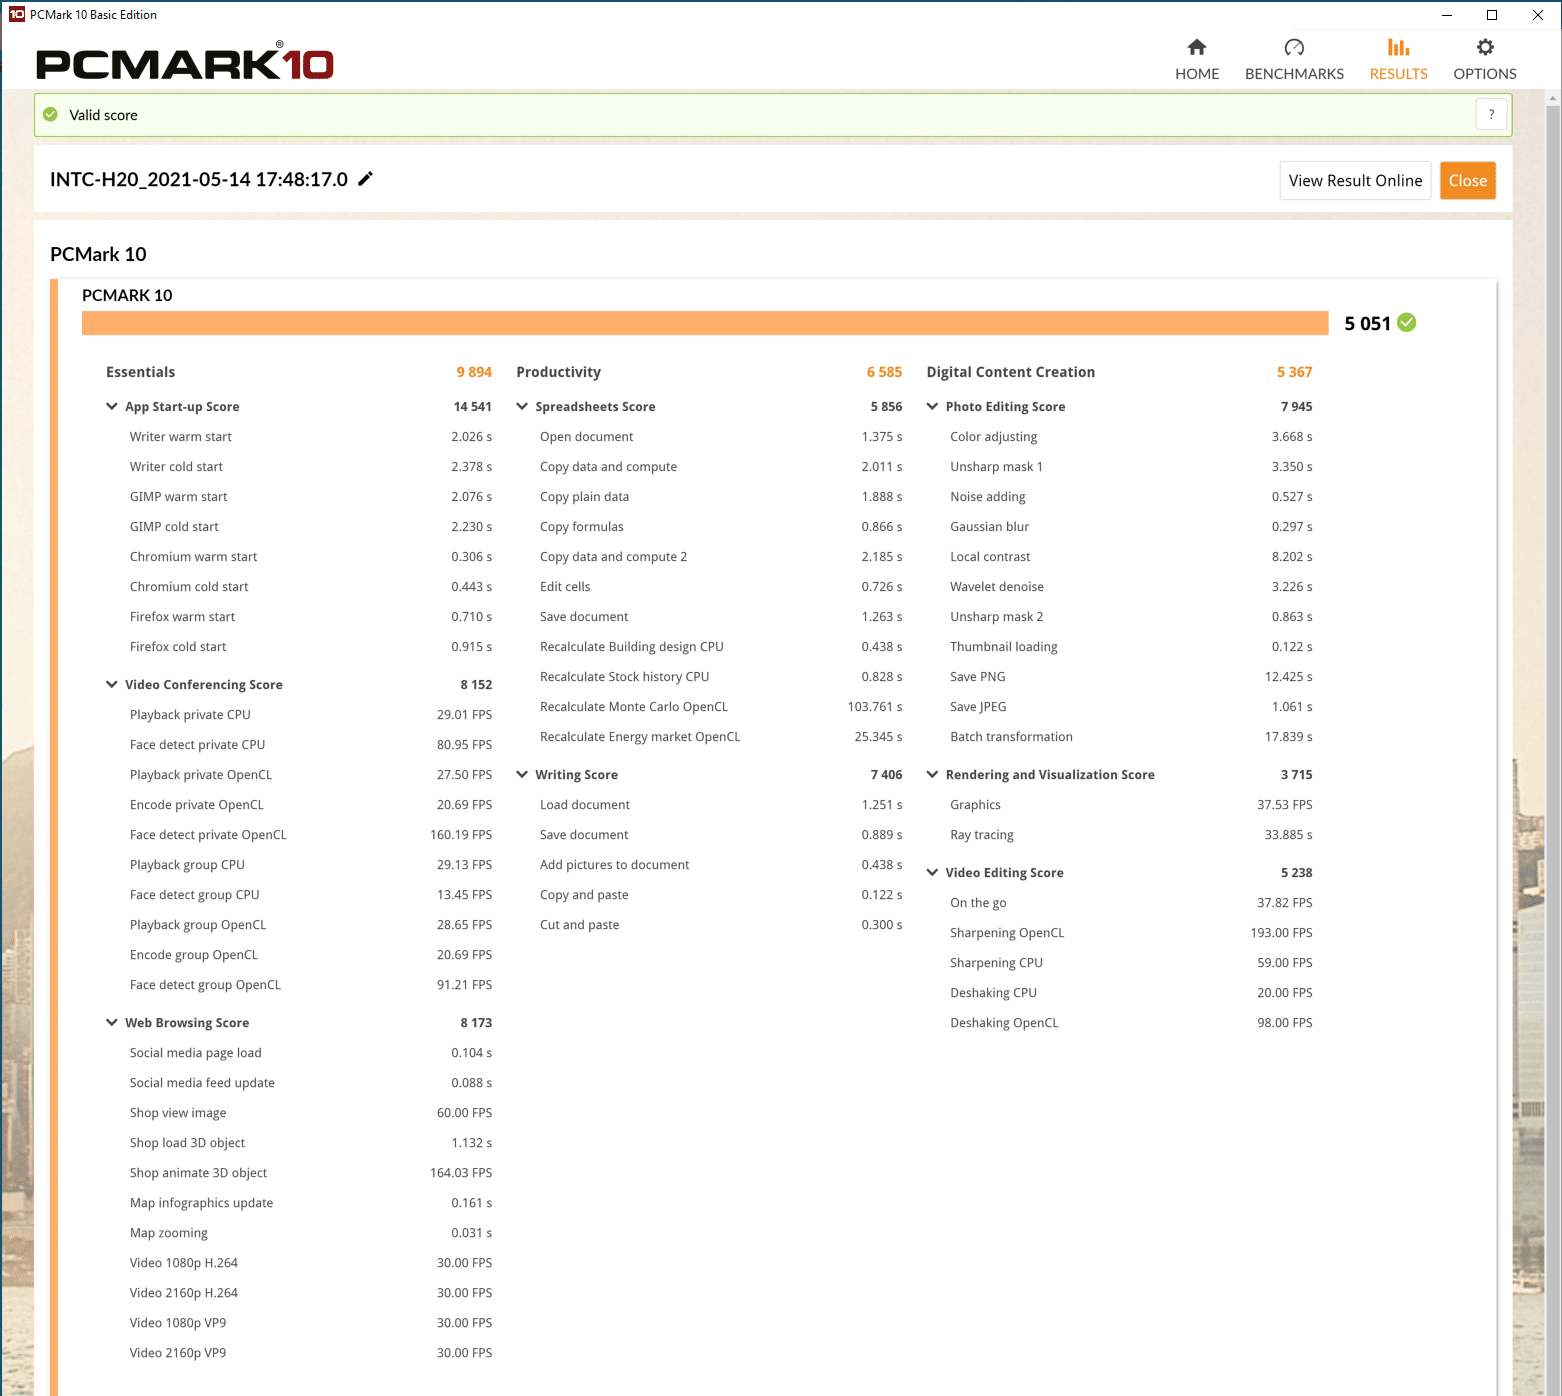
Task: Collapse the App Start-up Score section
Action: point(112,406)
